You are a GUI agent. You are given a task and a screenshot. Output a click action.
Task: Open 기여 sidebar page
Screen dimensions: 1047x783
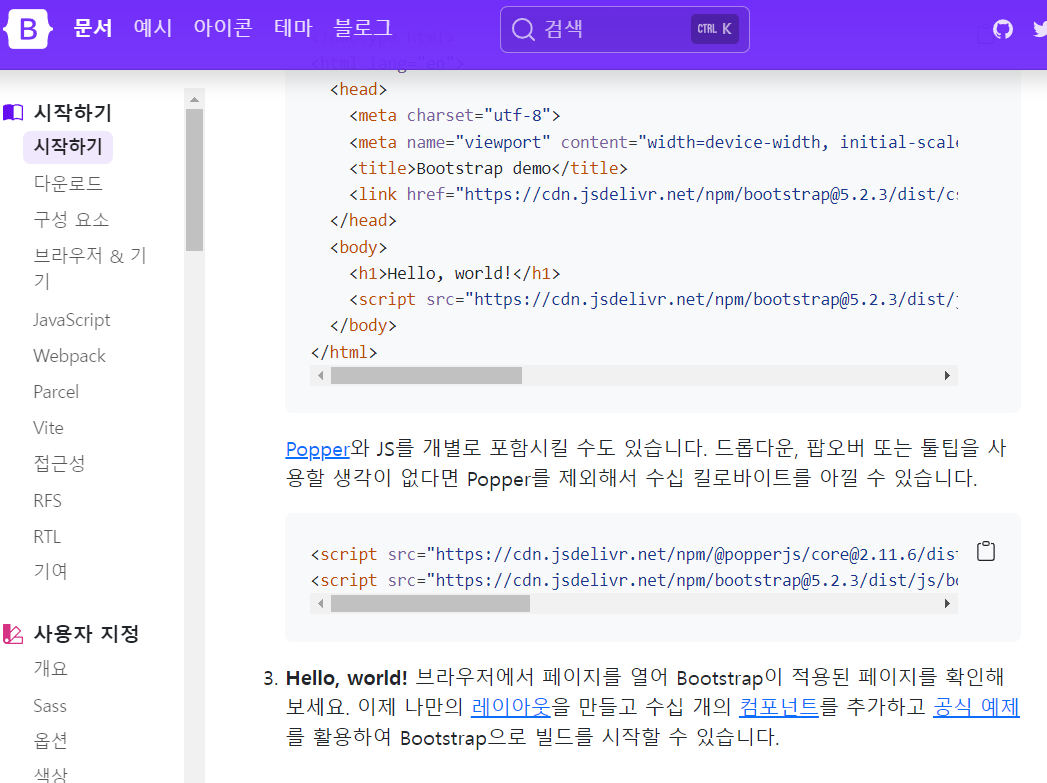click(x=50, y=571)
